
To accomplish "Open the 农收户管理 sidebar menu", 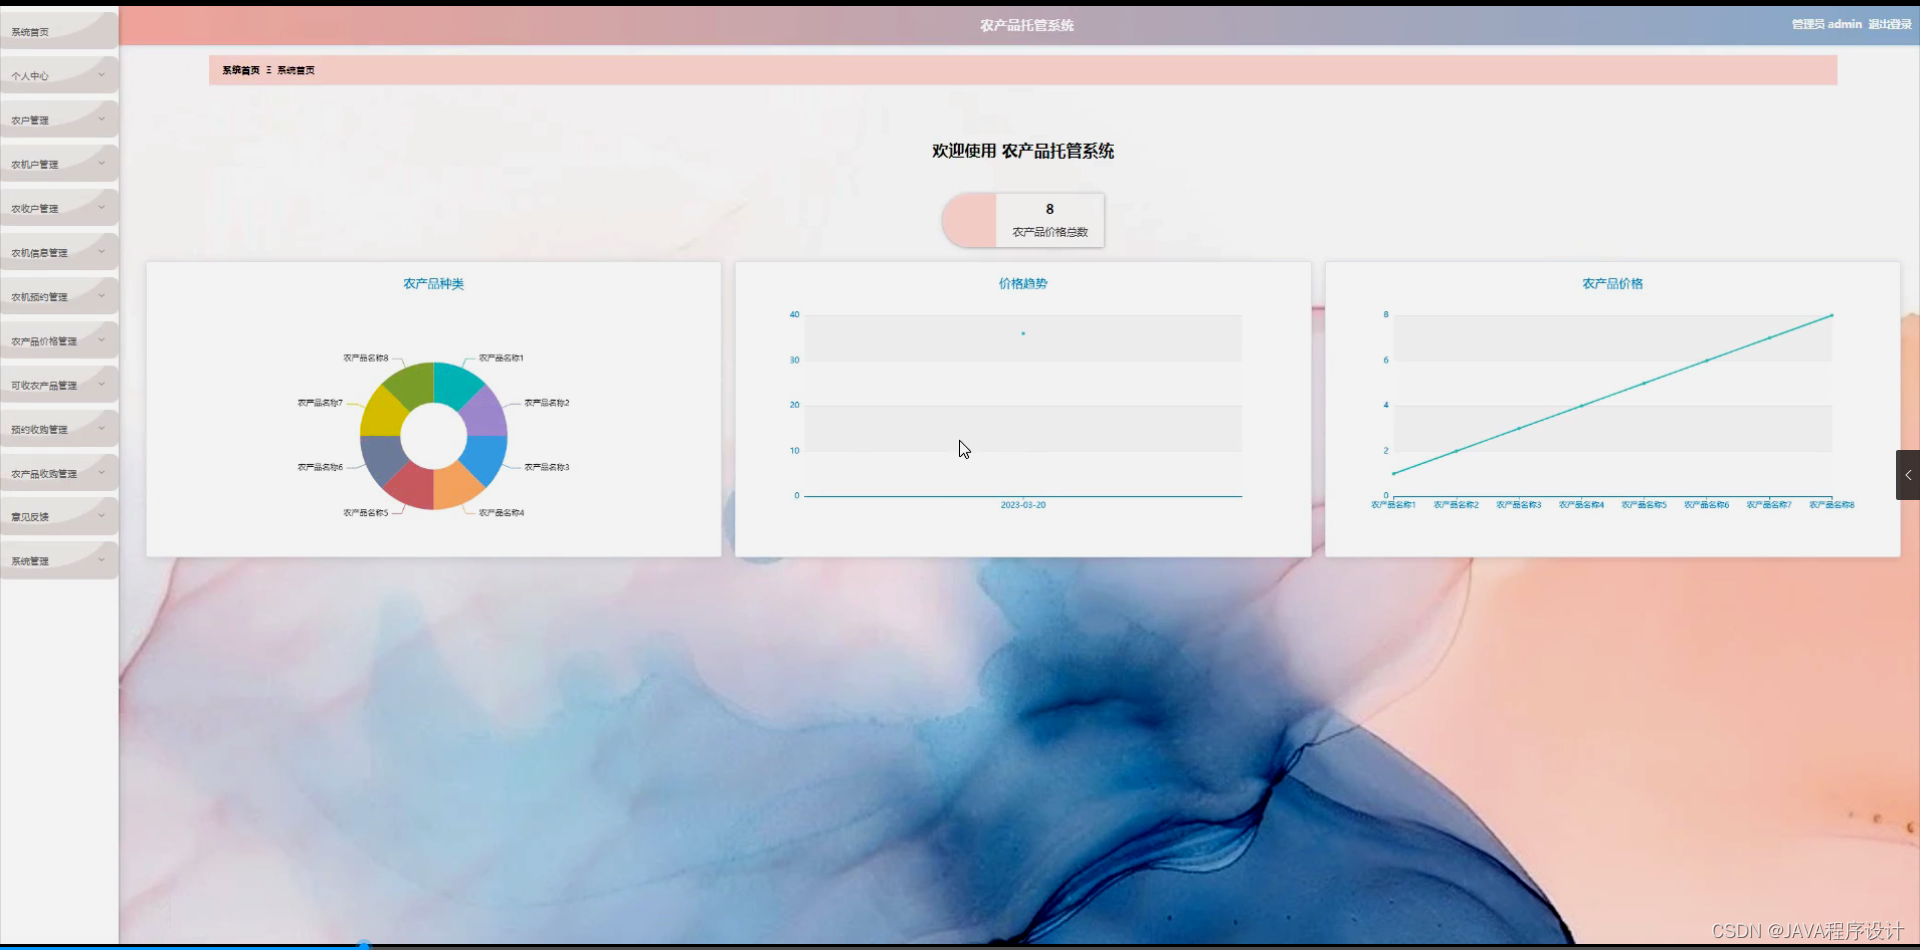I will click(x=59, y=208).
